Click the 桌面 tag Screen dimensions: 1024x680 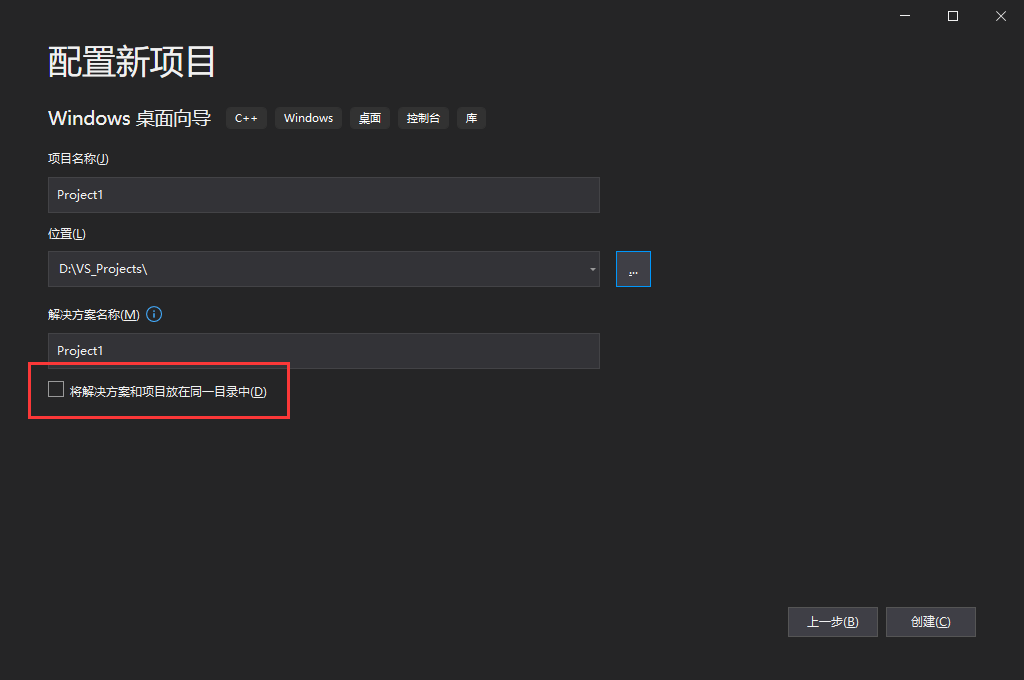pyautogui.click(x=370, y=118)
